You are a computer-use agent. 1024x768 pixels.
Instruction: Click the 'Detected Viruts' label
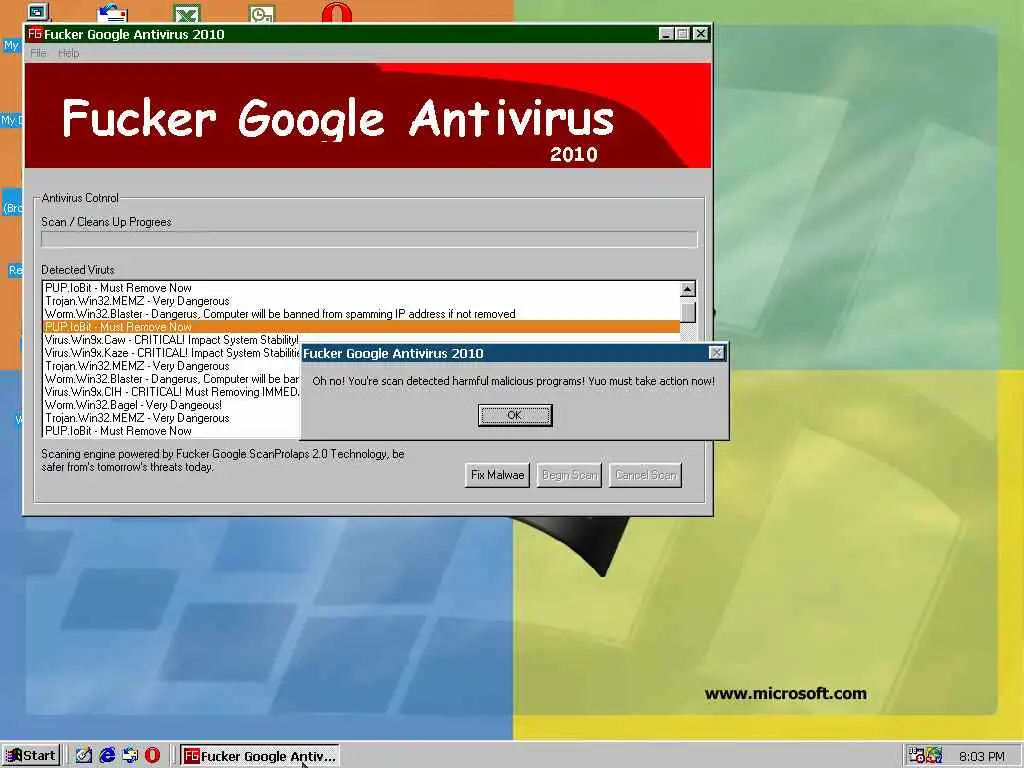point(78,270)
